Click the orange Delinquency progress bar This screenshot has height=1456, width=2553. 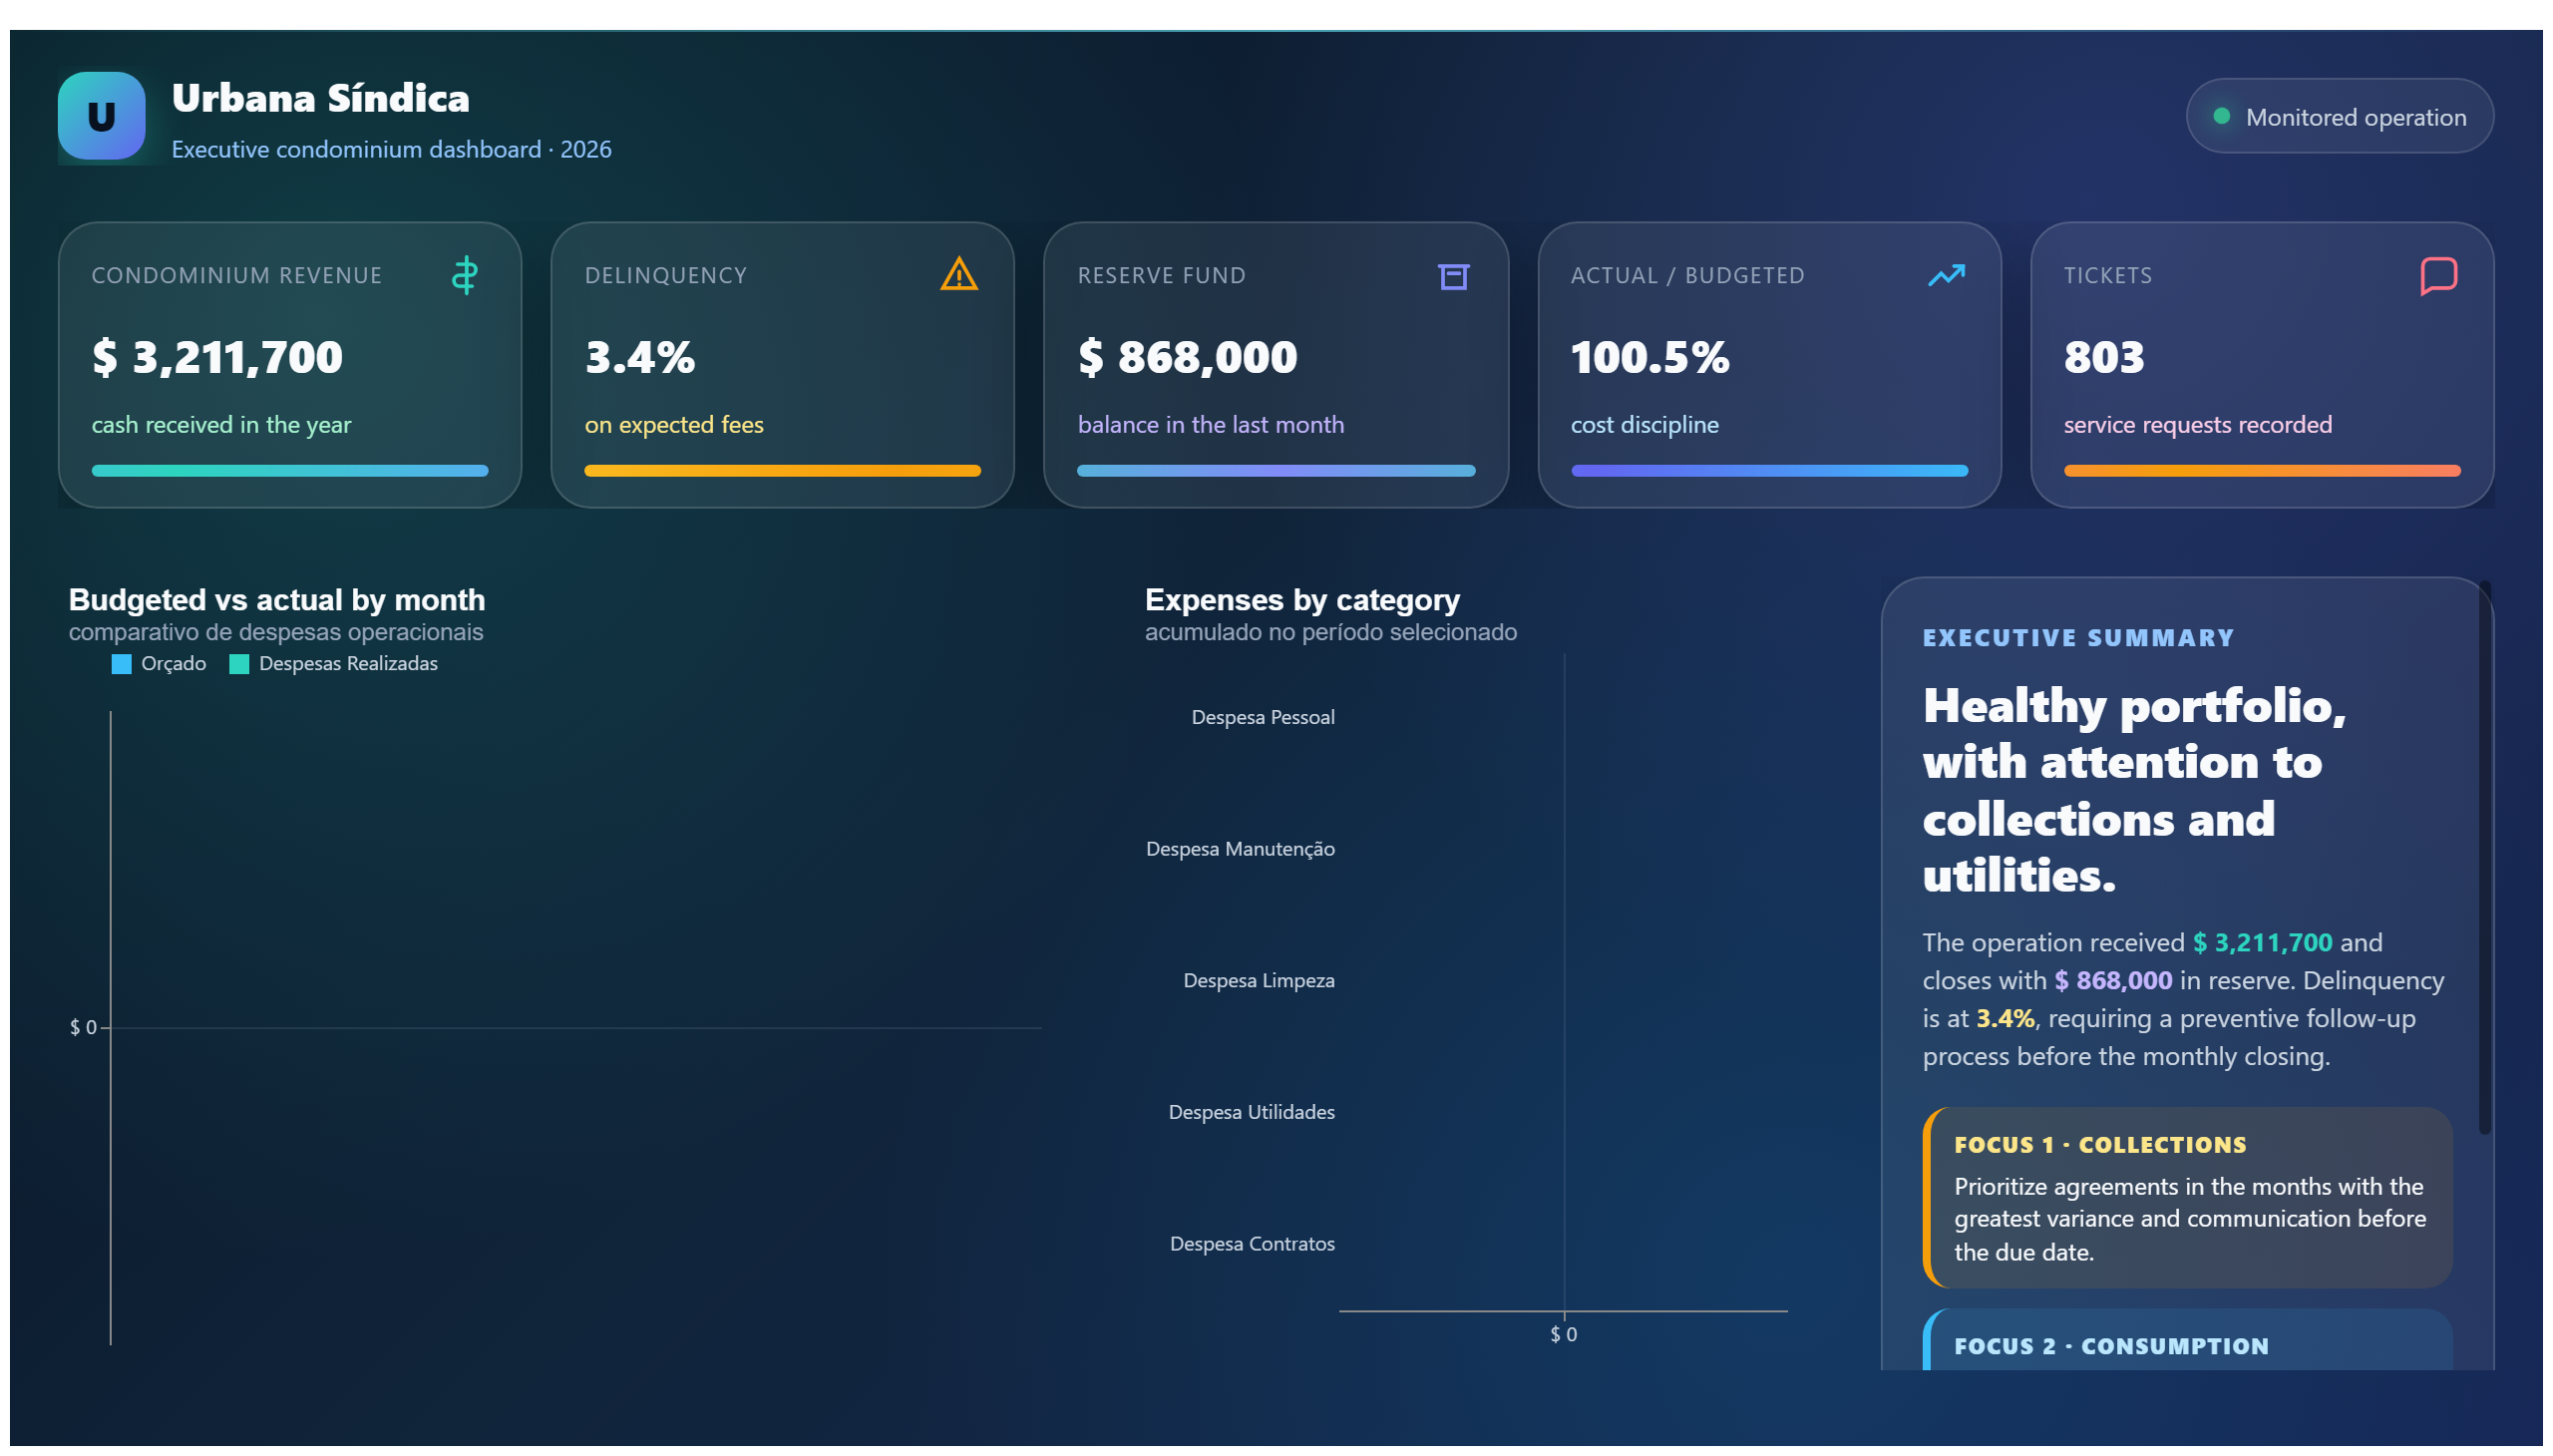(x=782, y=471)
